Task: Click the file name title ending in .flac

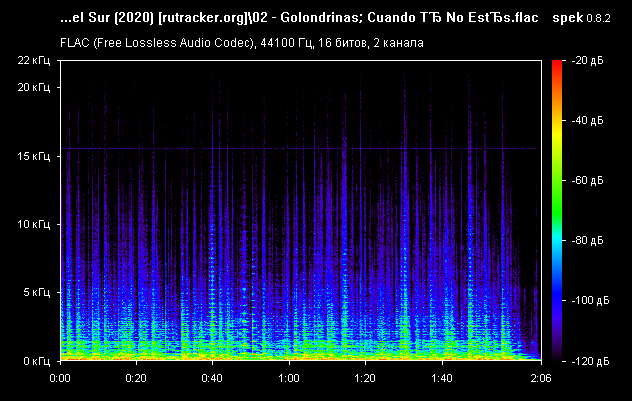Action: click(299, 18)
